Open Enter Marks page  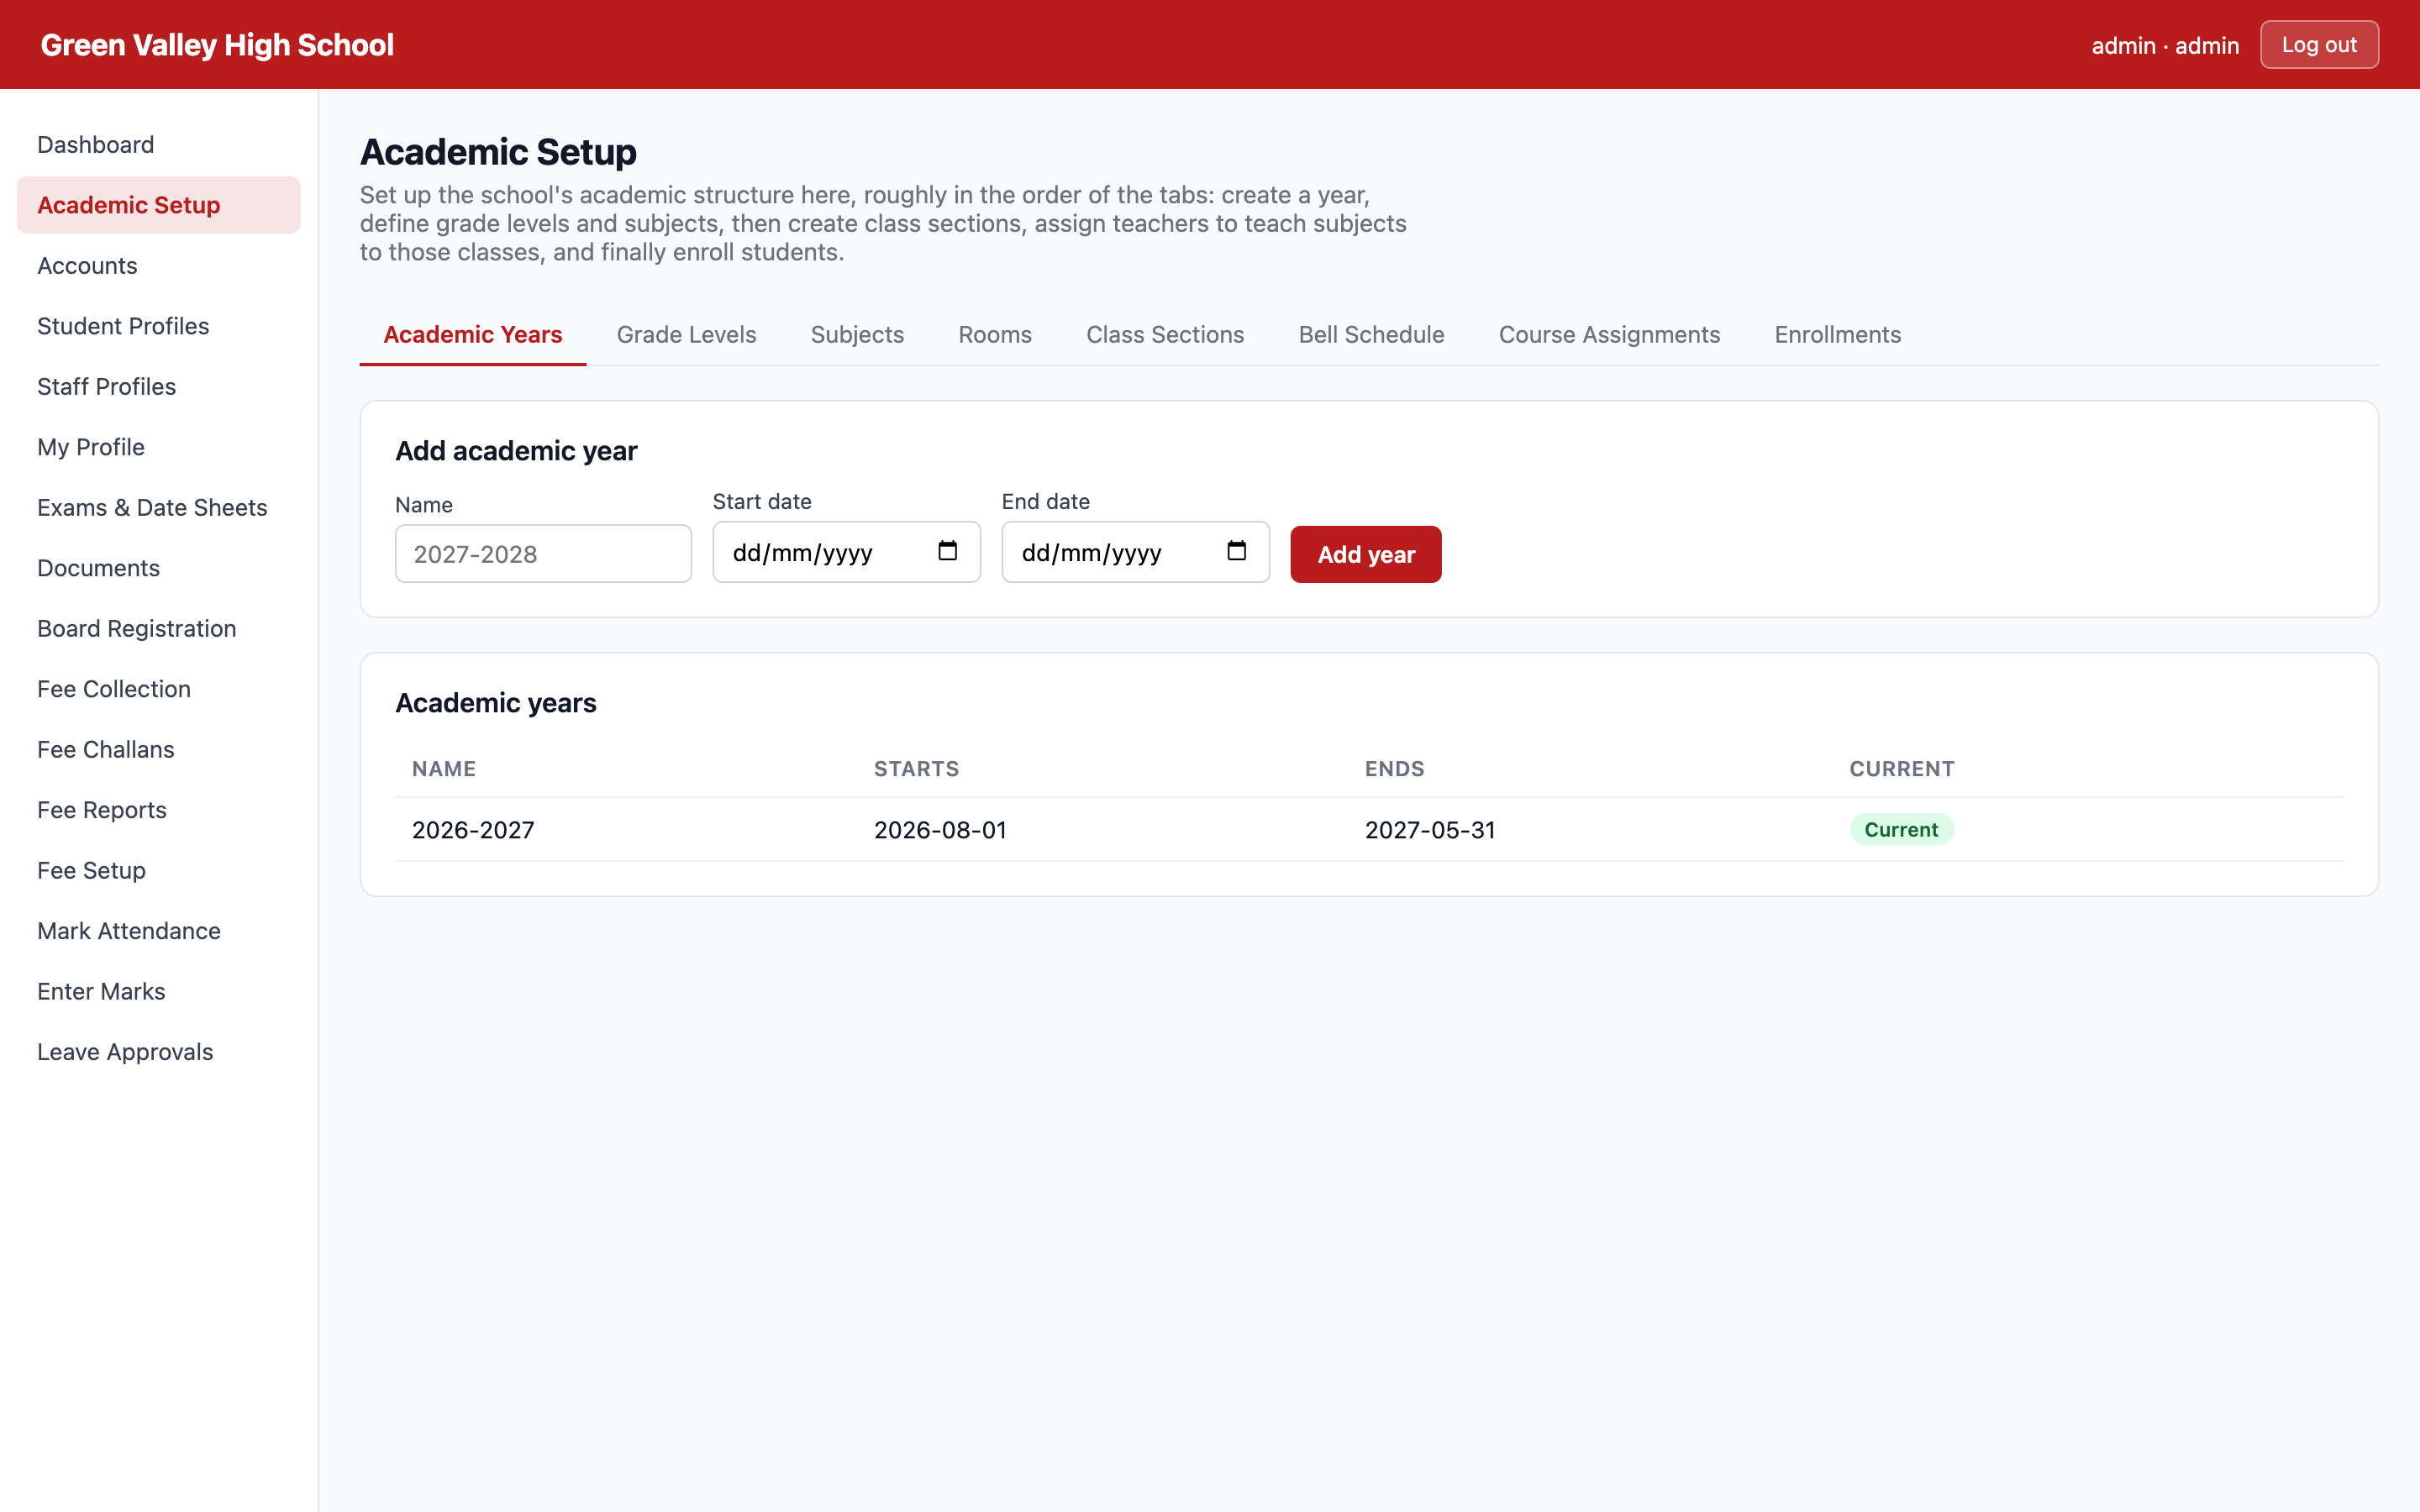click(159, 992)
